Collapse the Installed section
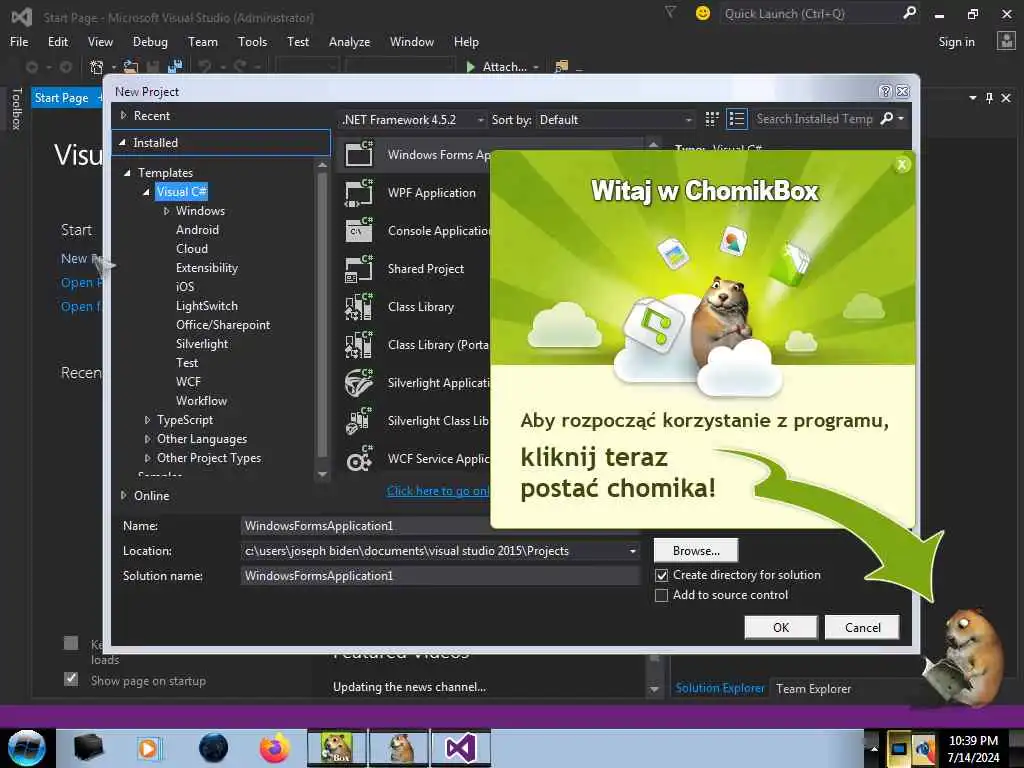This screenshot has width=1024, height=768. pyautogui.click(x=122, y=142)
